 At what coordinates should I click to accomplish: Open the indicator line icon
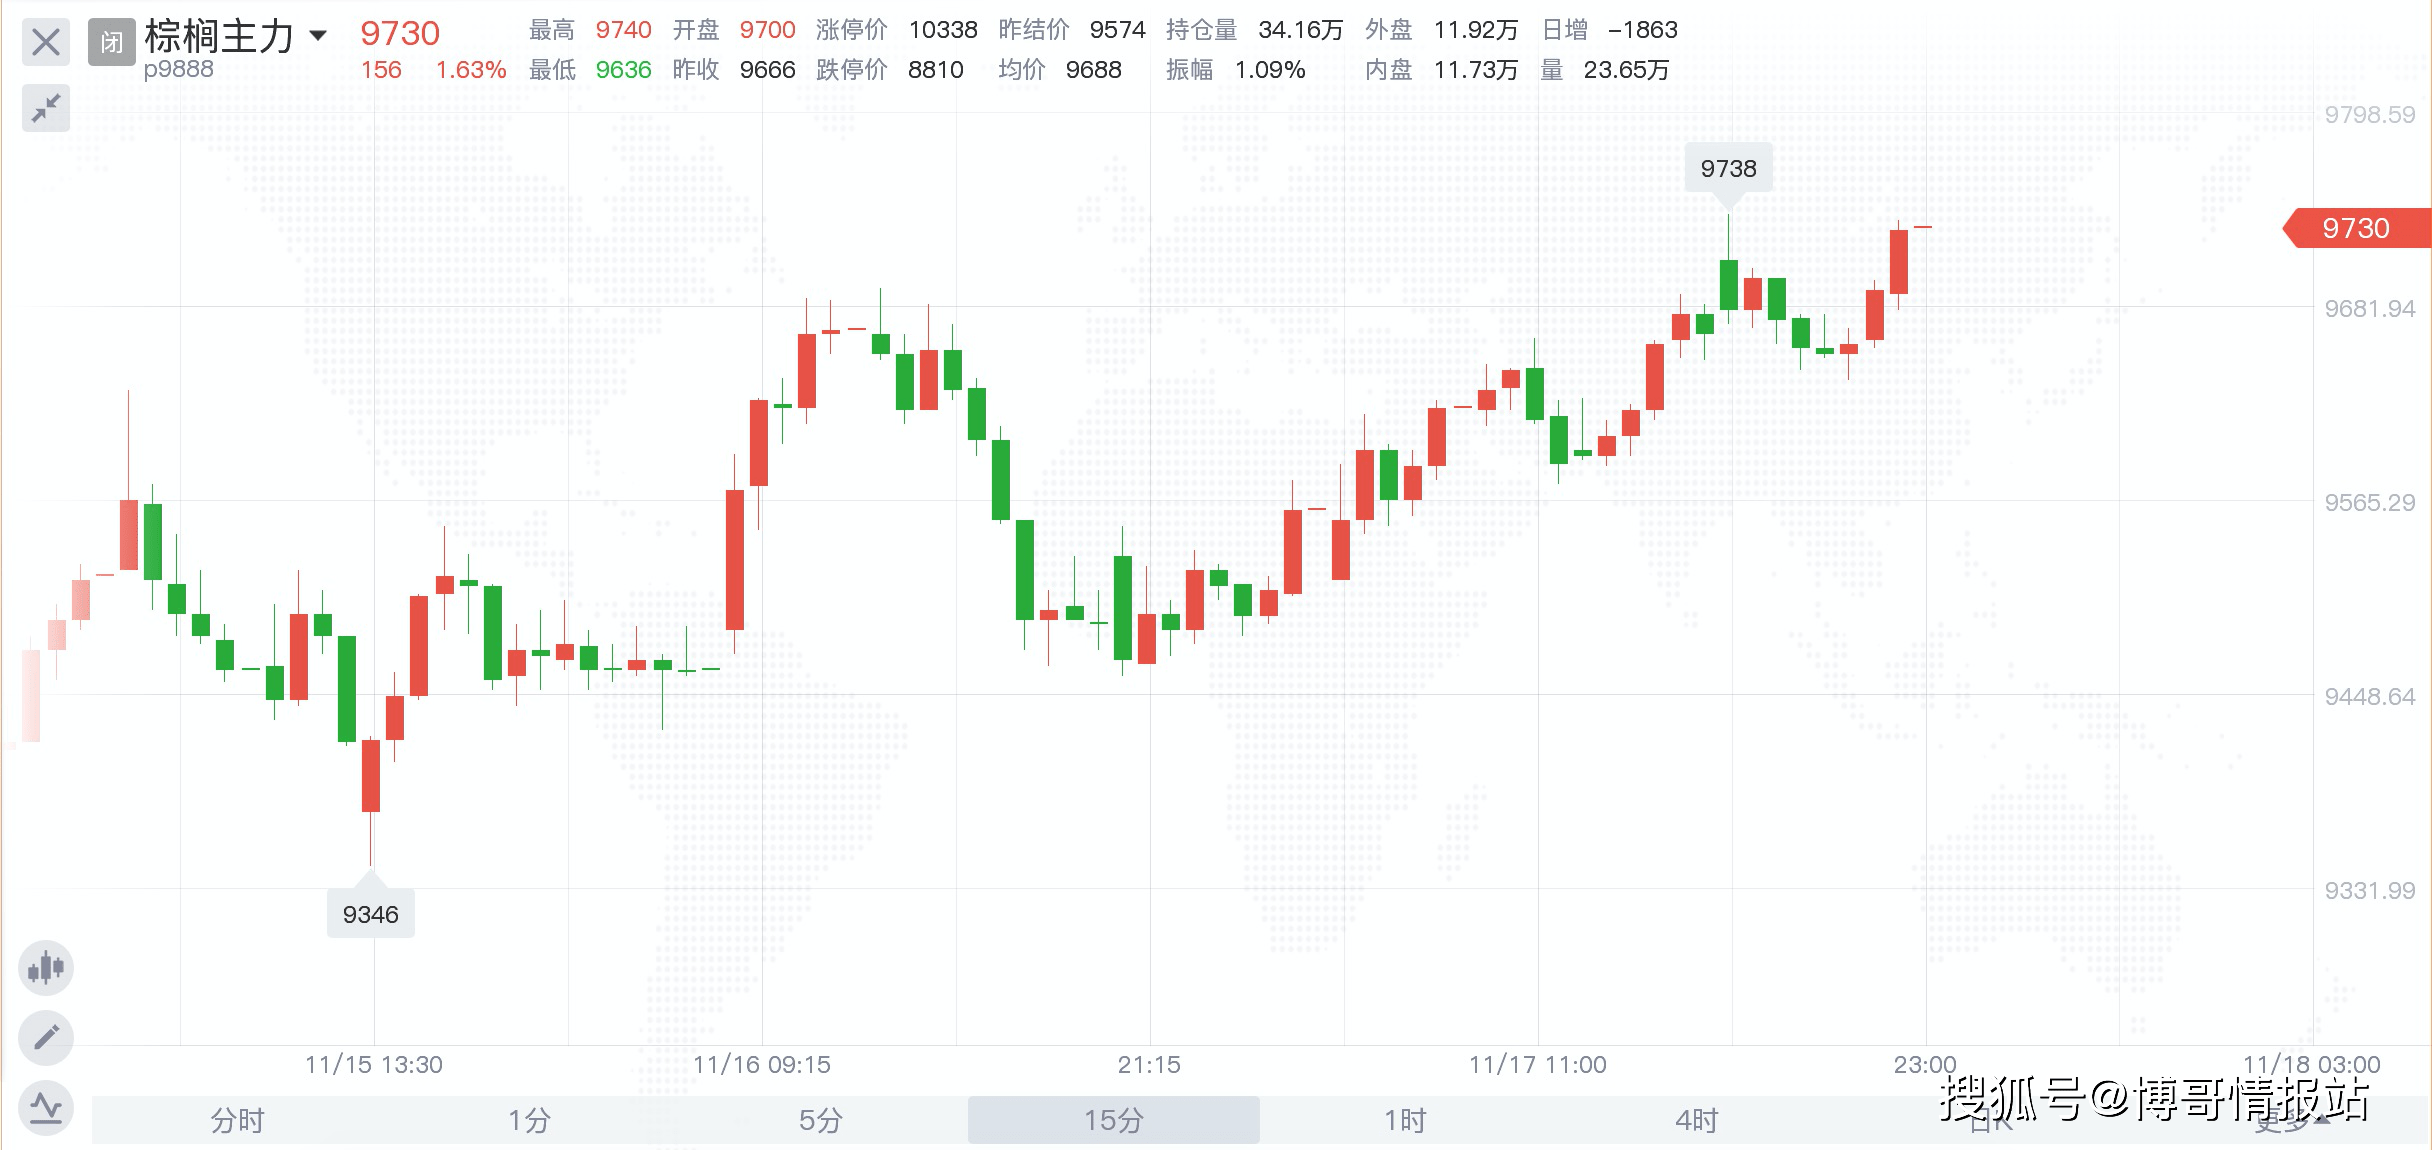tap(46, 1107)
